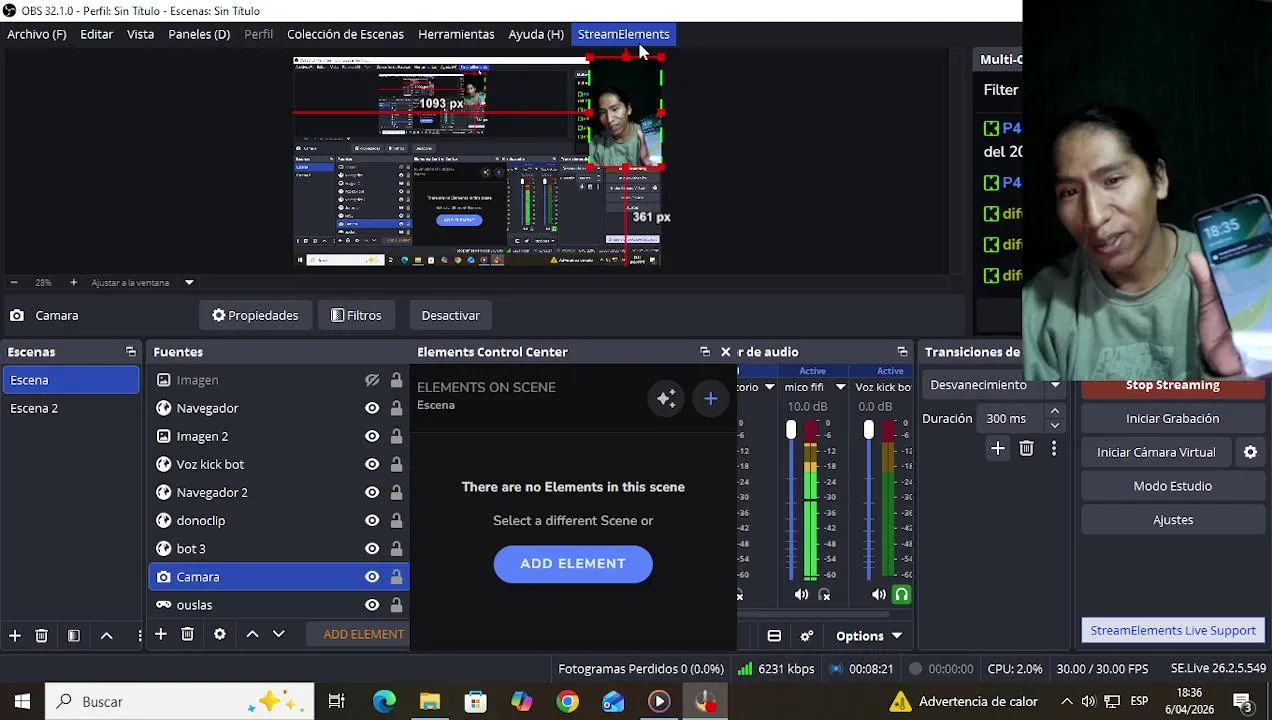The height and width of the screenshot is (720, 1272).
Task: Move the scene up with the arrow icon
Action: (106, 636)
